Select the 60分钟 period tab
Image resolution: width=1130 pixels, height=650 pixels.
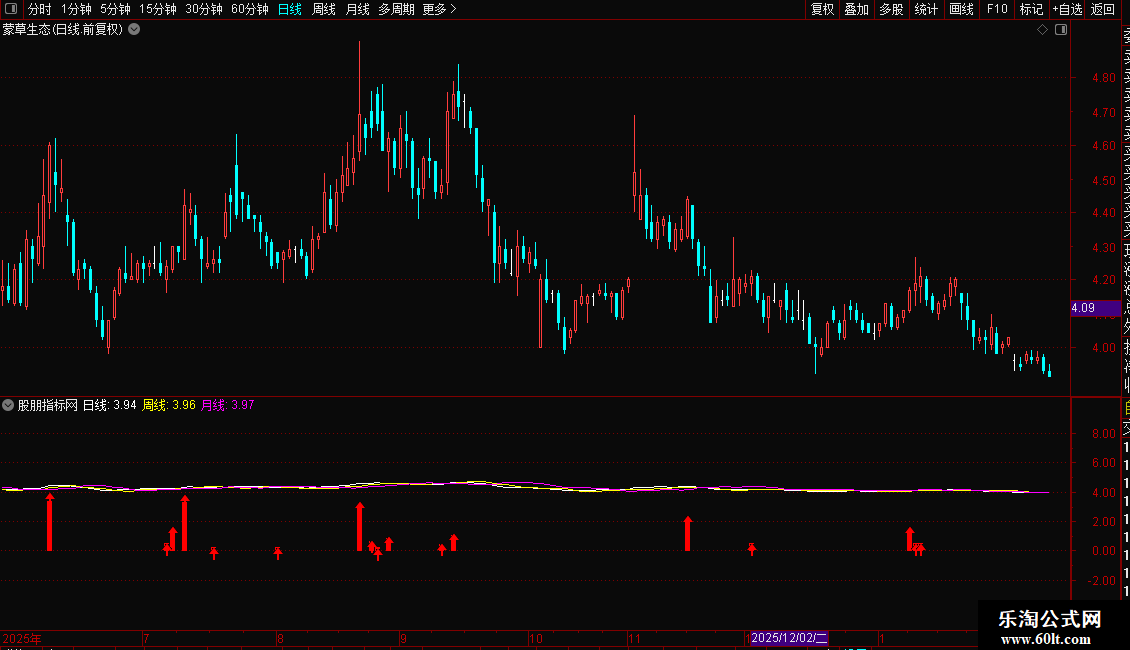tap(250, 9)
